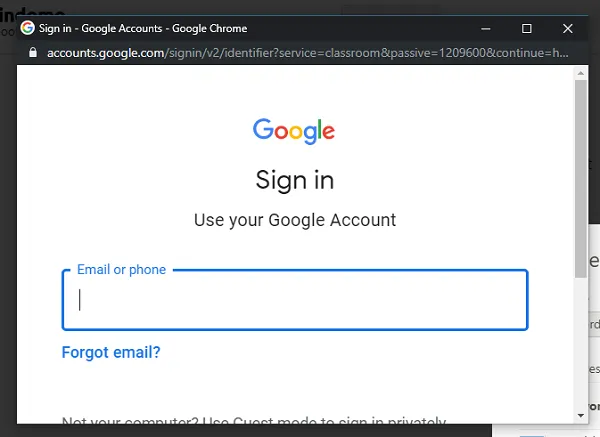Click the colorful Google logo
Image resolution: width=600 pixels, height=437 pixels.
pos(294,131)
